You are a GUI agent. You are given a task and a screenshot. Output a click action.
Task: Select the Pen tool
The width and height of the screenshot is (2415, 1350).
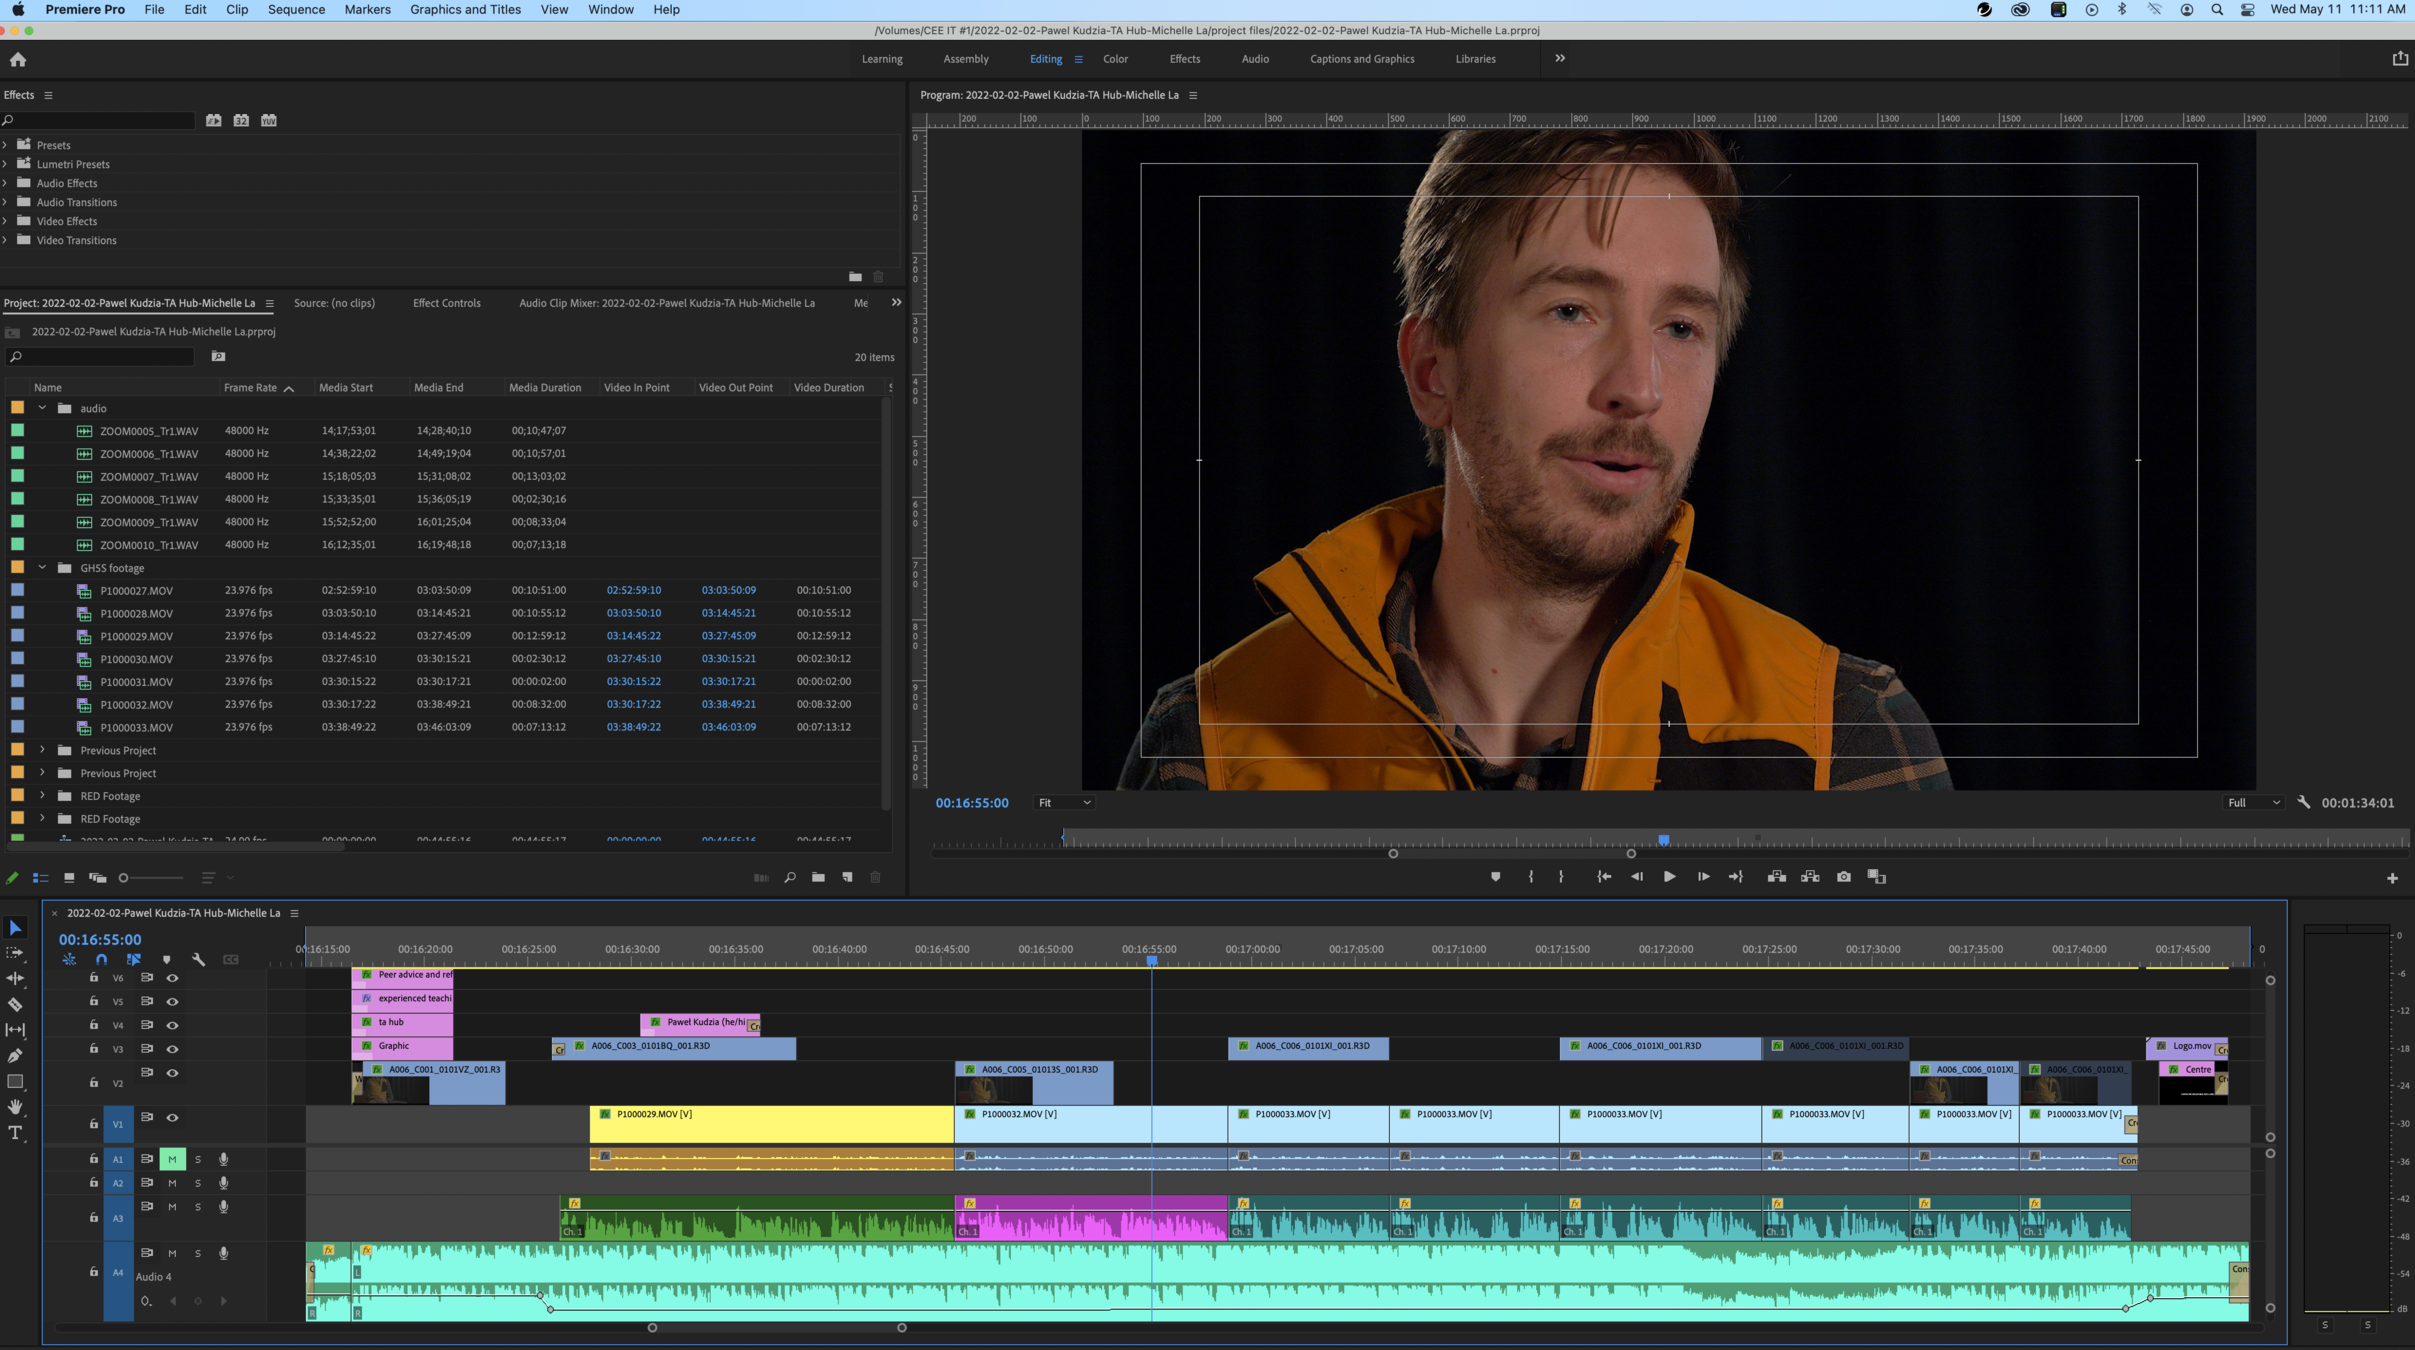click(x=15, y=1056)
